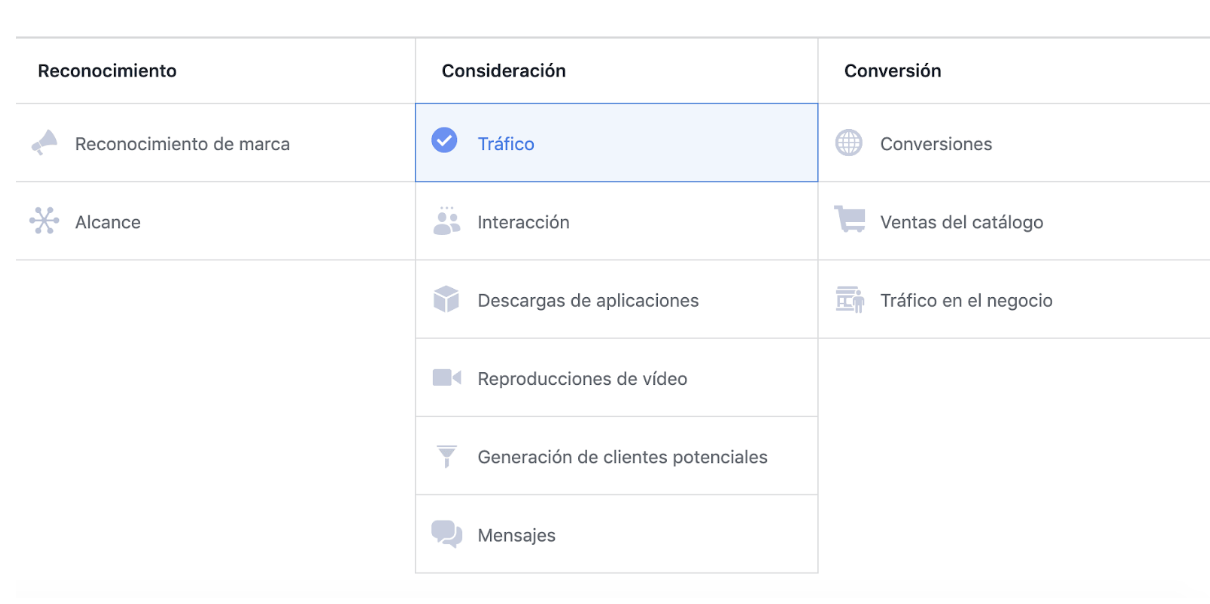Click the megaphone icon for brand awareness
1210x604 pixels.
point(44,144)
